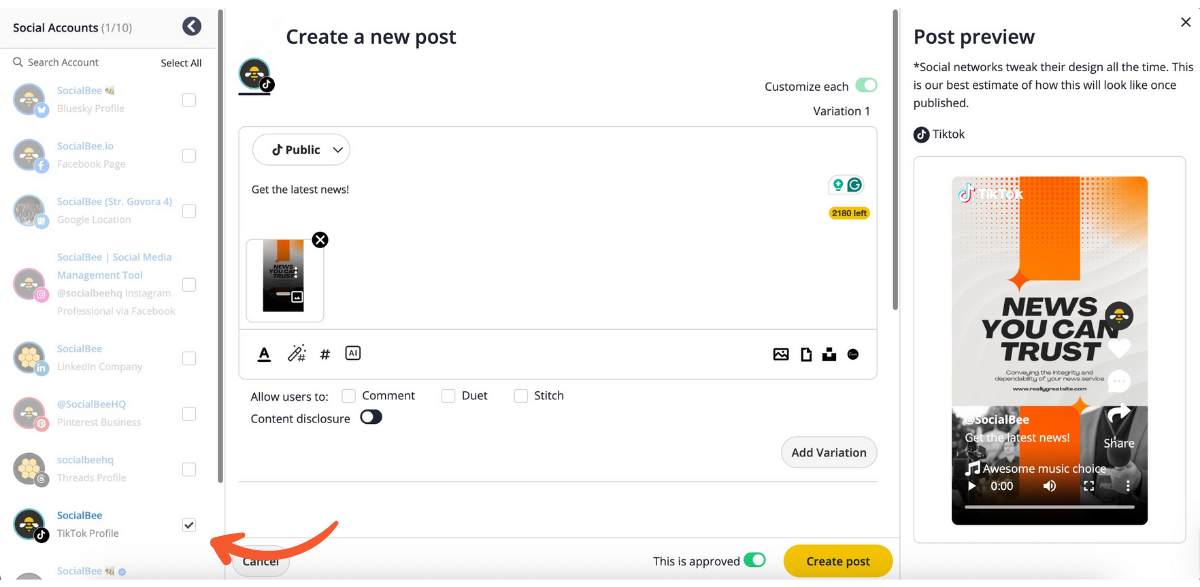
Task: Click the add image icon
Action: [x=781, y=354]
